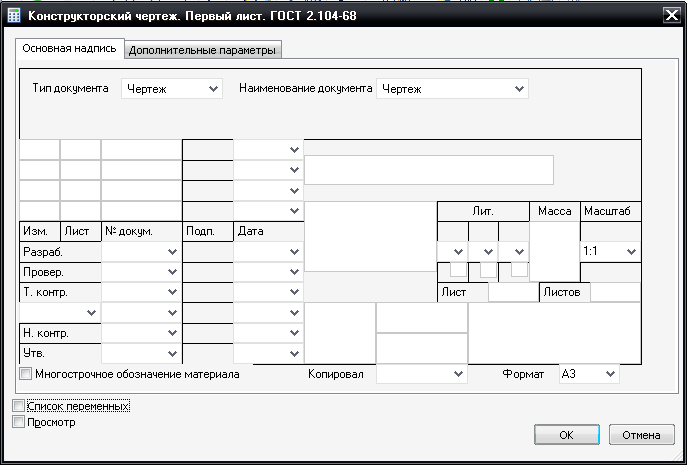Open the Разраб. name dropdown

(x=142, y=252)
